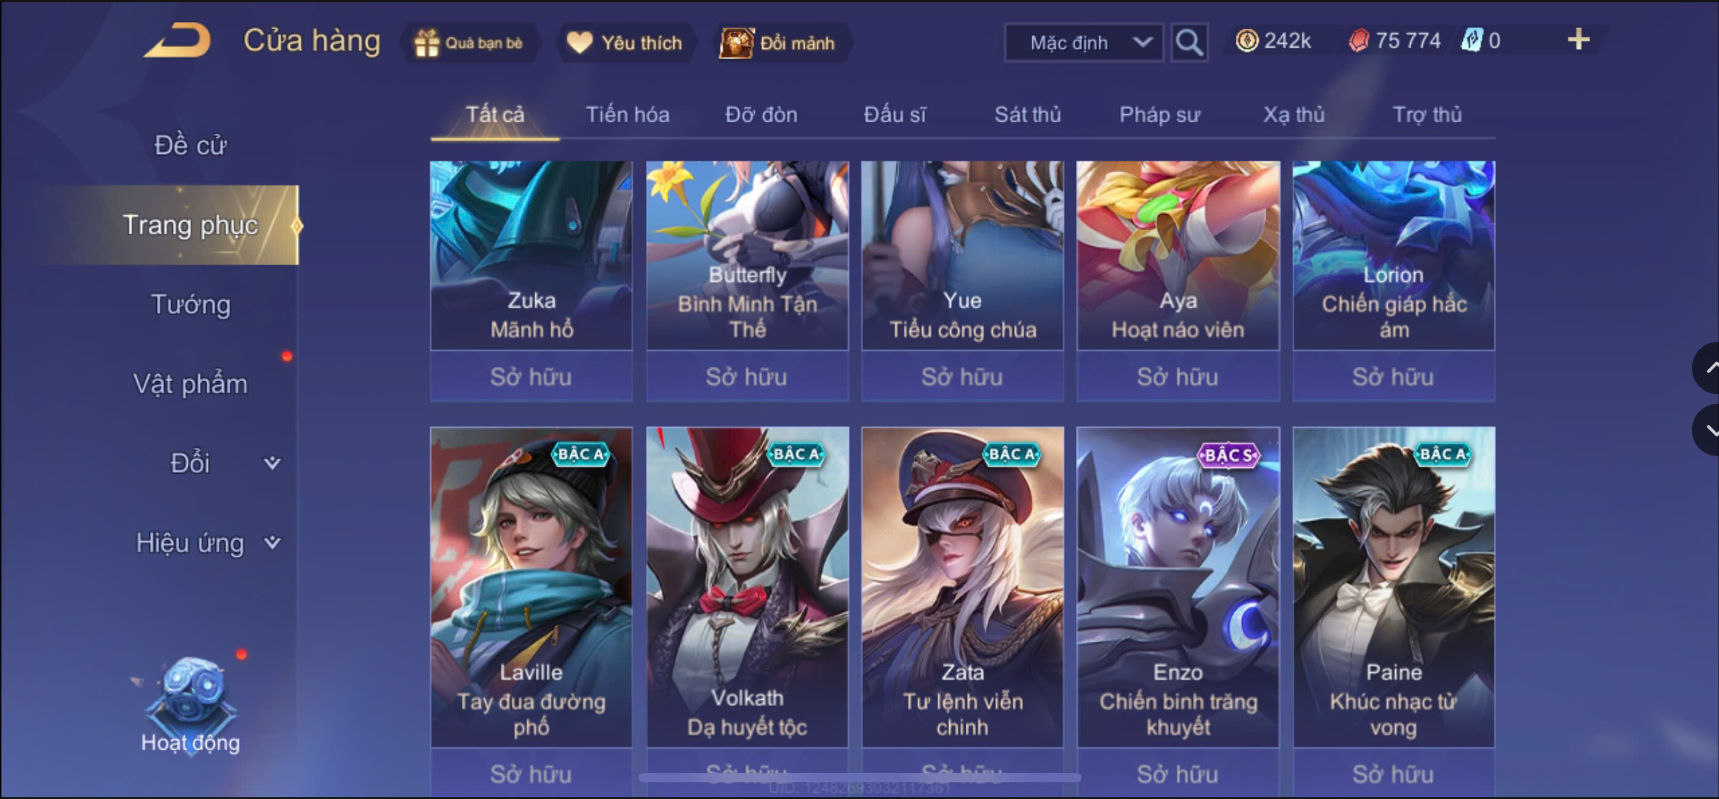Open the Mặc định sort dropdown
This screenshot has height=799, width=1719.
1083,43
